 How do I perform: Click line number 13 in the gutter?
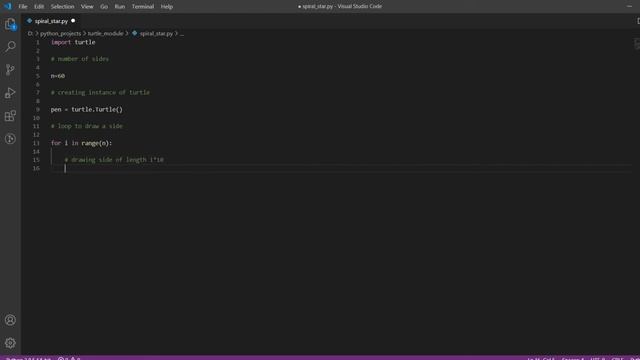click(x=36, y=143)
